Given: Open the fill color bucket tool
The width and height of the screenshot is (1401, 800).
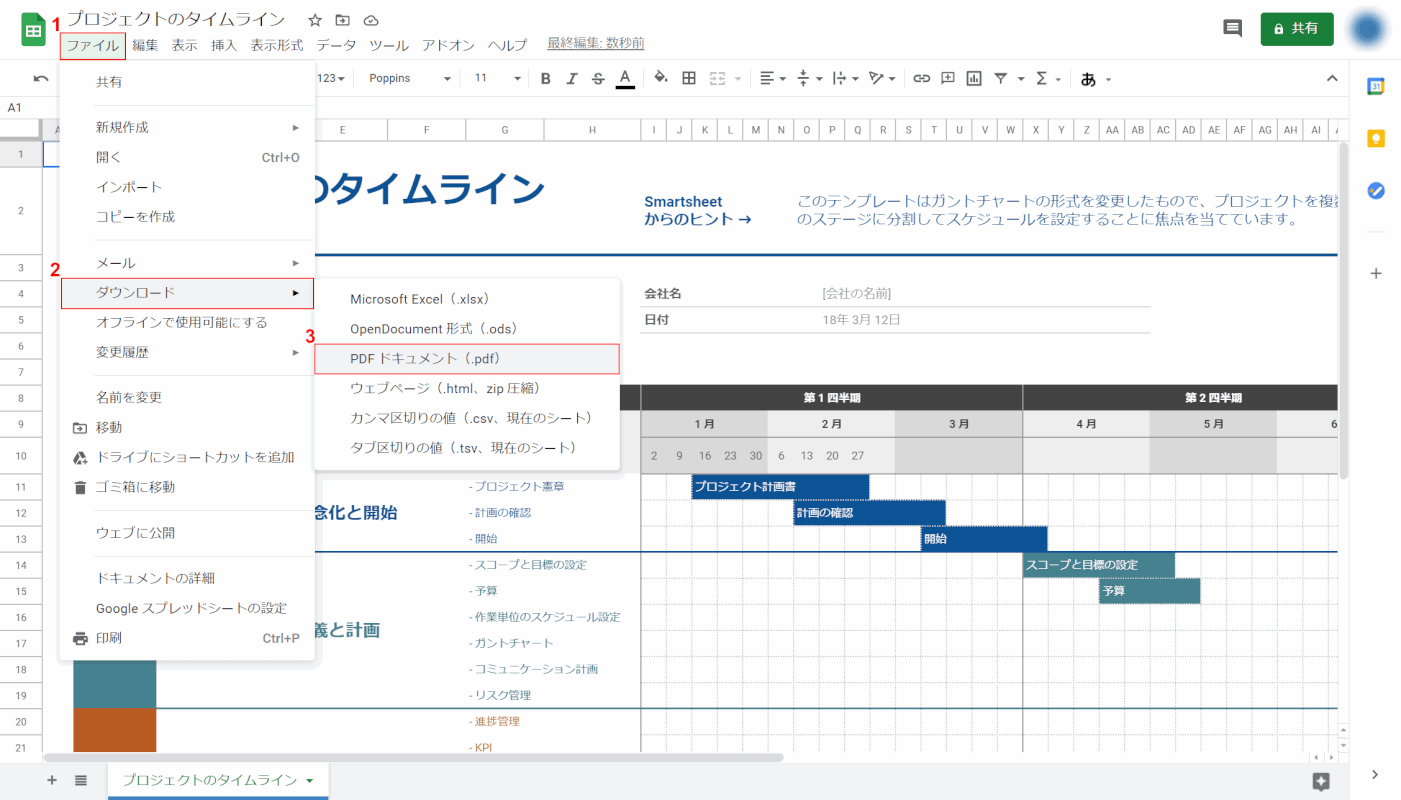Looking at the screenshot, I should 660,79.
